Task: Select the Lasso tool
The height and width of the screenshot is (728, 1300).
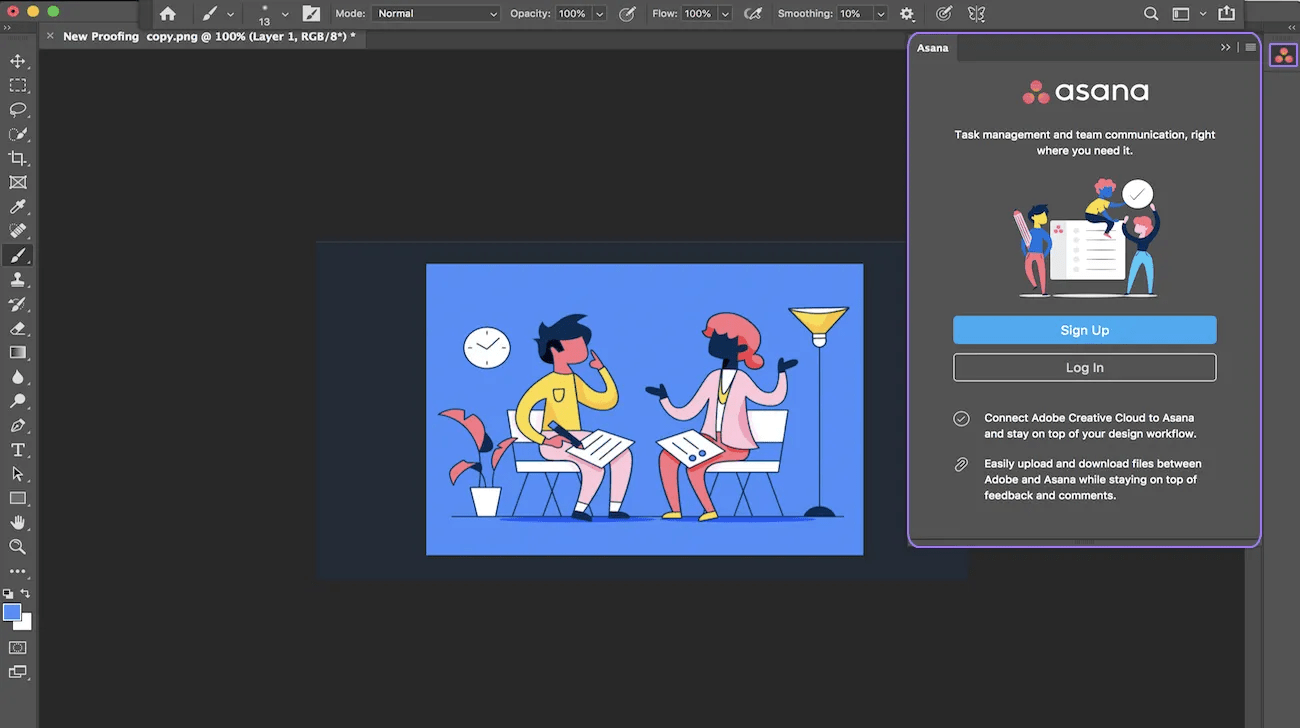Action: coord(17,110)
